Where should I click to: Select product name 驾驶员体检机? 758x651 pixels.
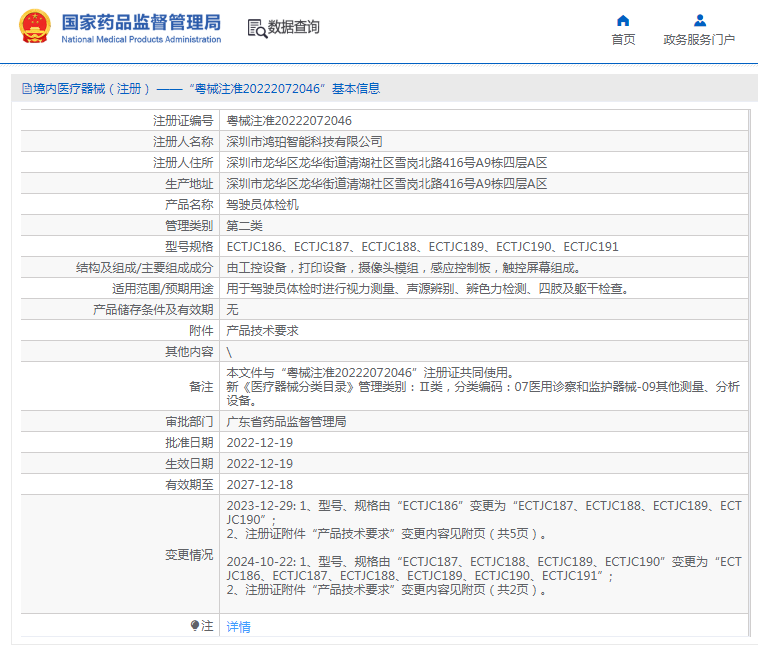click(262, 205)
